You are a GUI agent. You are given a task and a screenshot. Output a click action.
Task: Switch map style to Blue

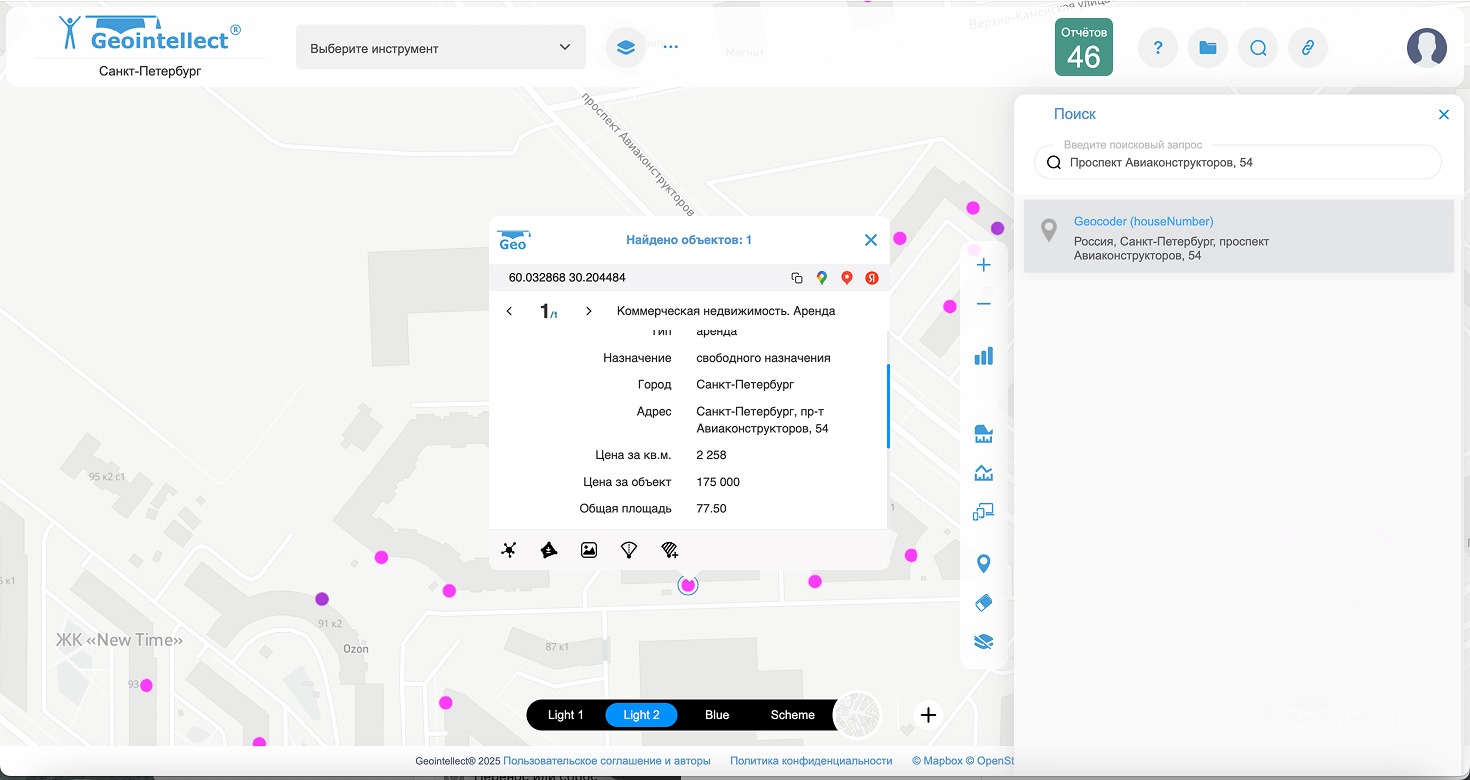click(717, 715)
